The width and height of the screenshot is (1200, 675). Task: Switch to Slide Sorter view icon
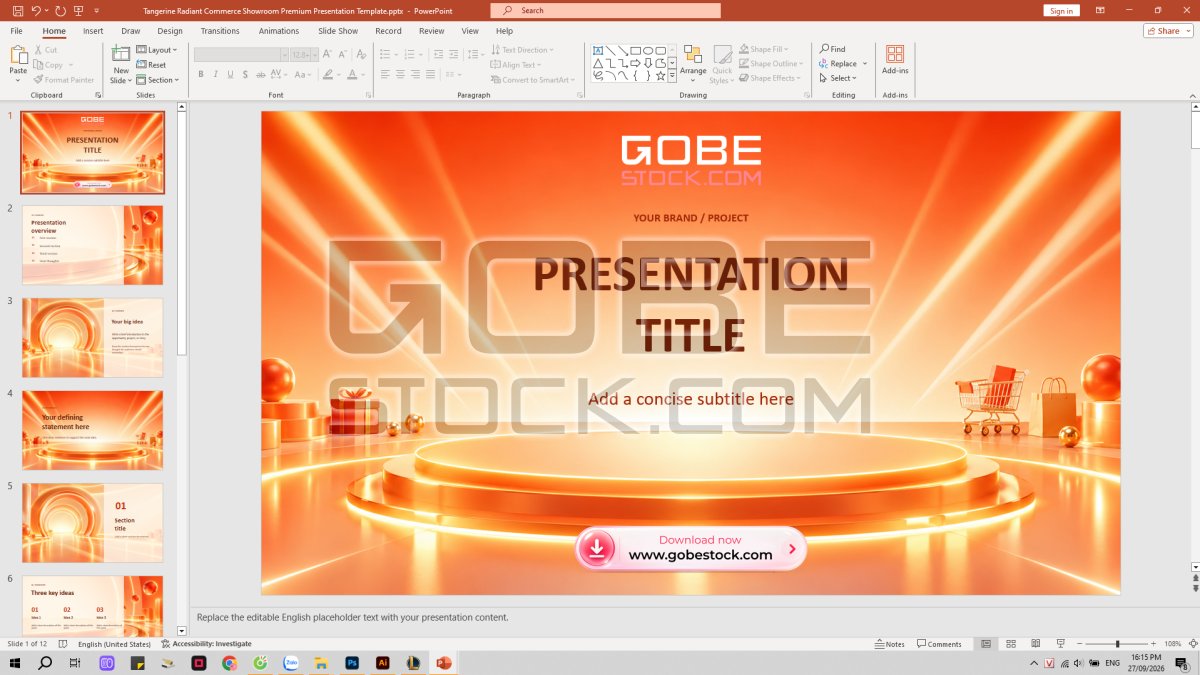click(x=1011, y=644)
